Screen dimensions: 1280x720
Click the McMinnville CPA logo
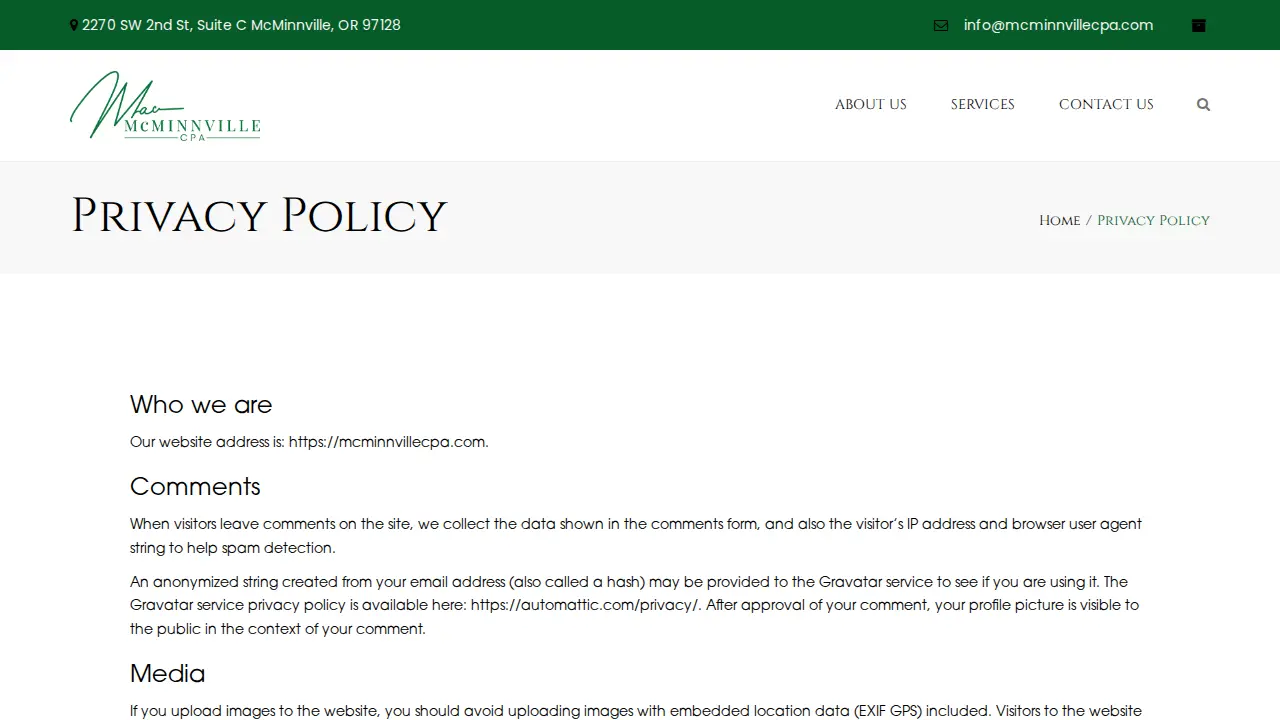coord(165,105)
